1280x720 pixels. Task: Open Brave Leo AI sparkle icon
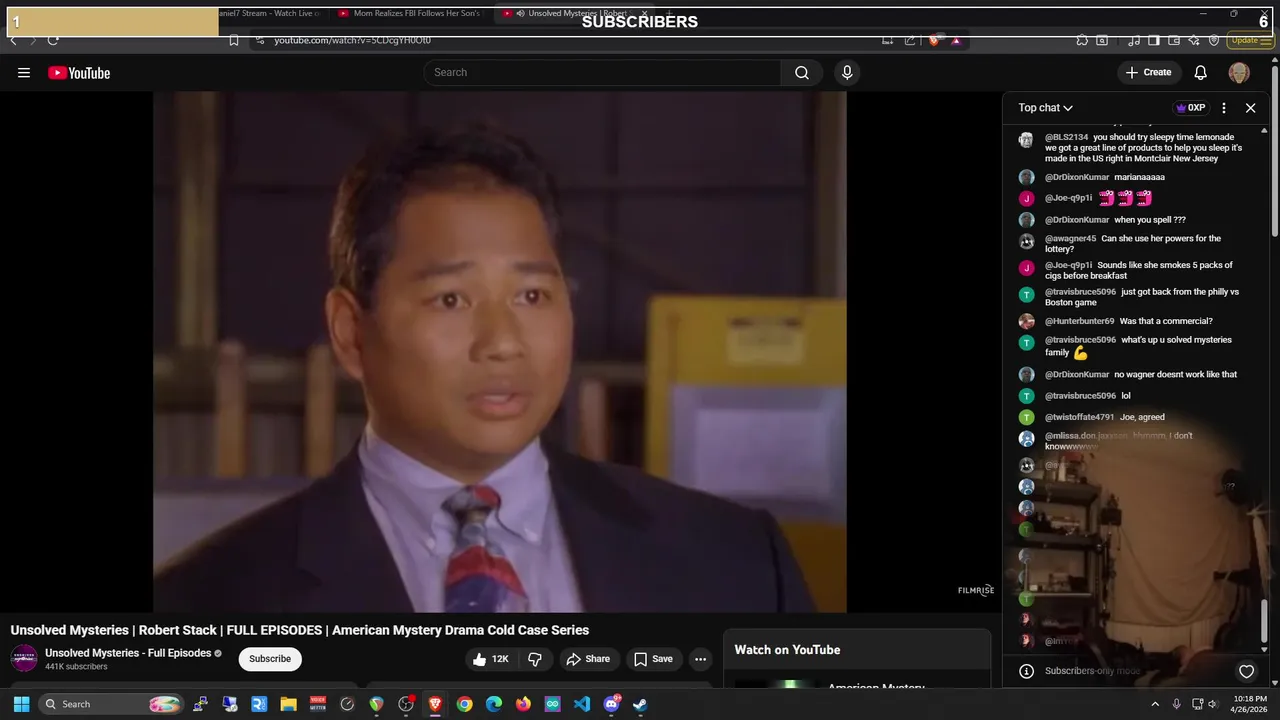tap(1195, 40)
